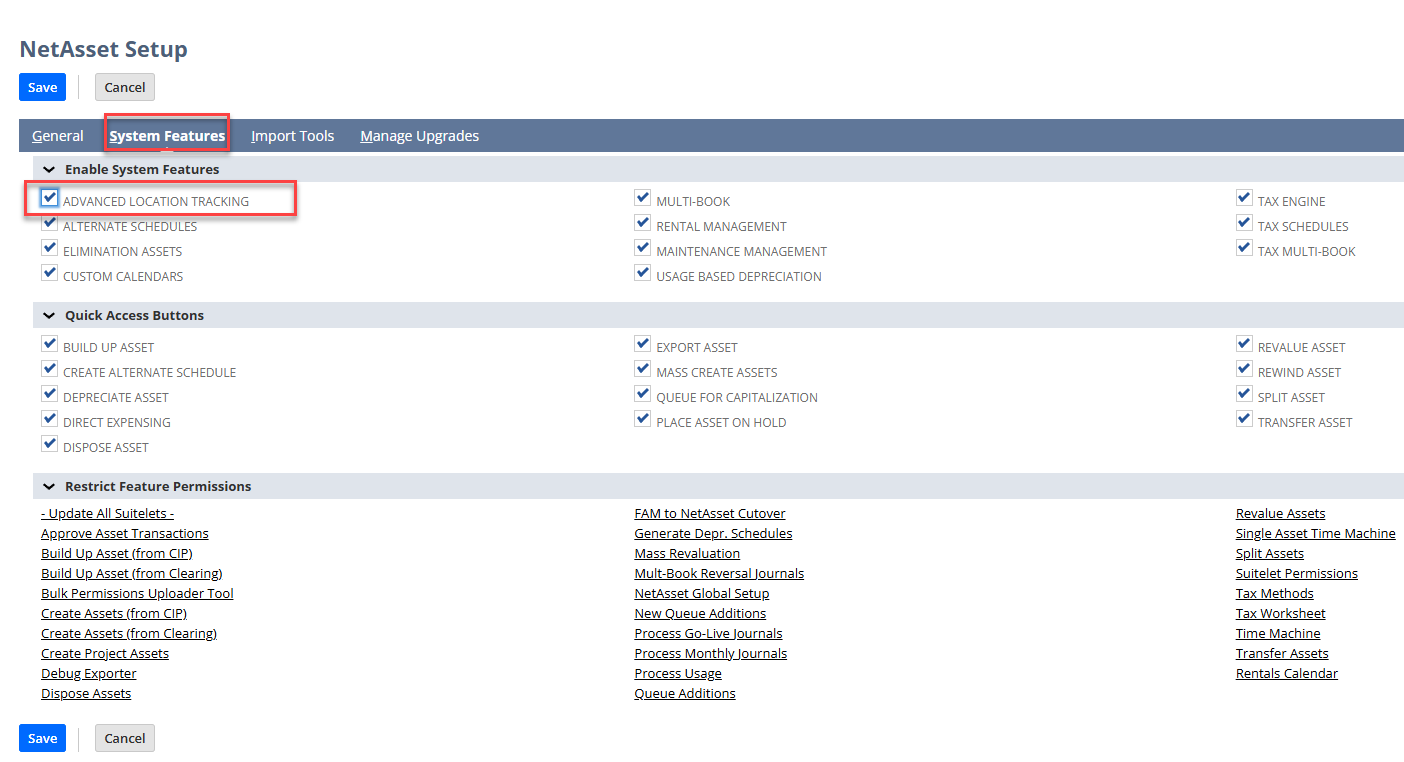The width and height of the screenshot is (1404, 762).
Task: Open Update All Suitelets link
Action: coord(107,513)
